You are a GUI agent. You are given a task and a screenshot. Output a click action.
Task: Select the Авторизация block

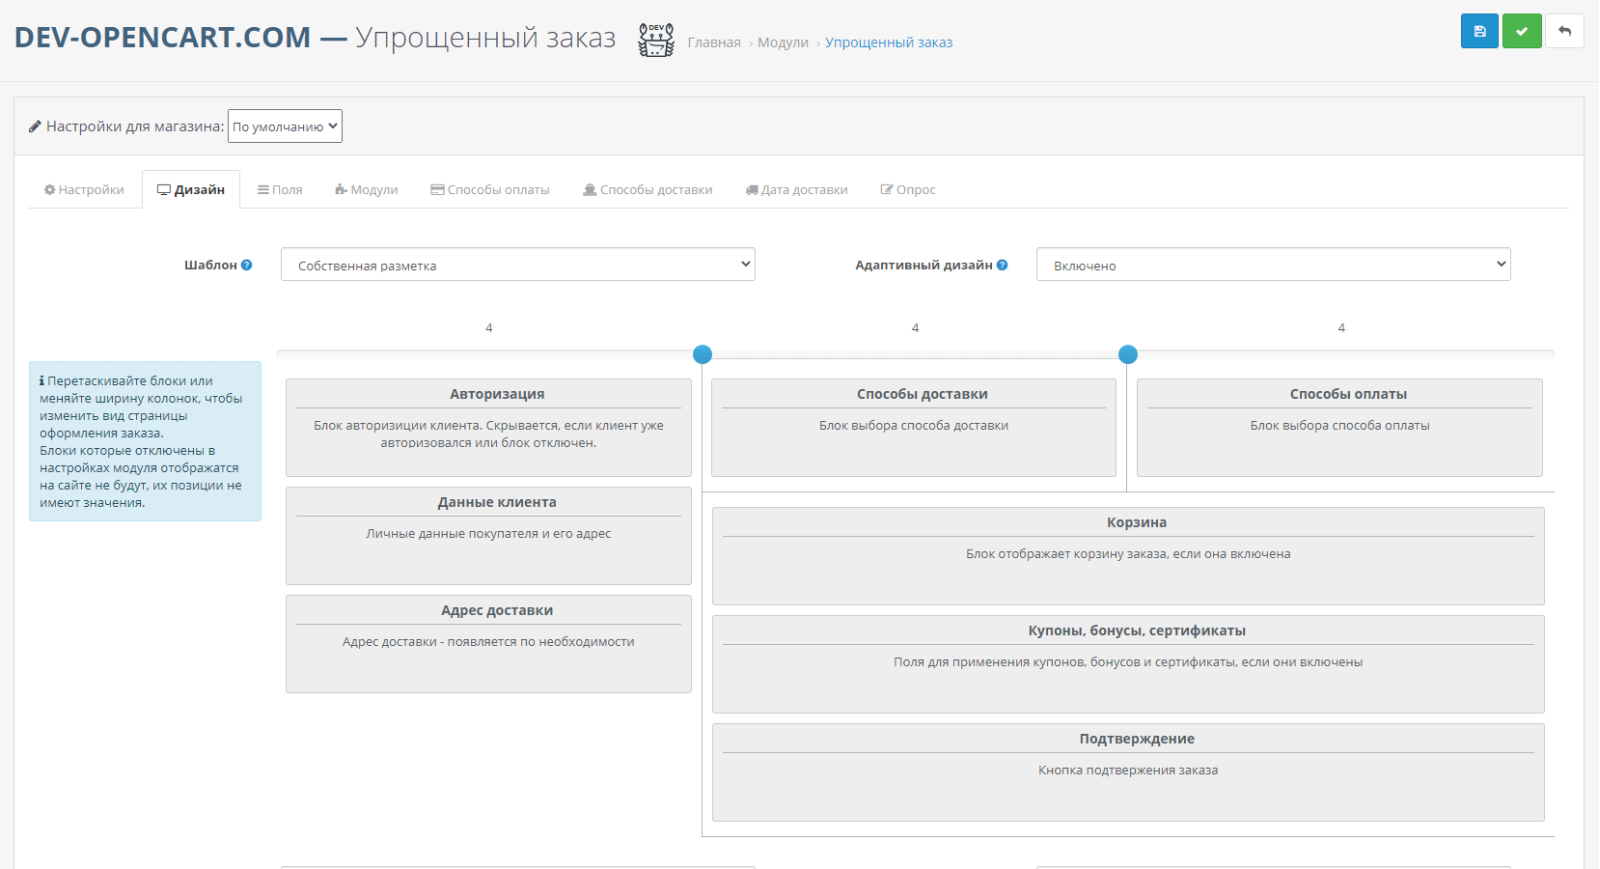coord(489,427)
